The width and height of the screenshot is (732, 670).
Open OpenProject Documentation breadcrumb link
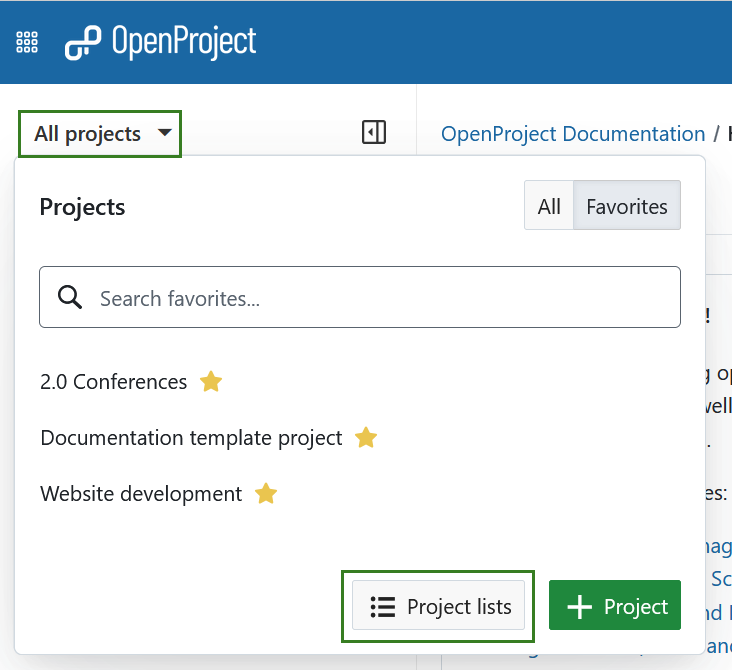(x=573, y=134)
